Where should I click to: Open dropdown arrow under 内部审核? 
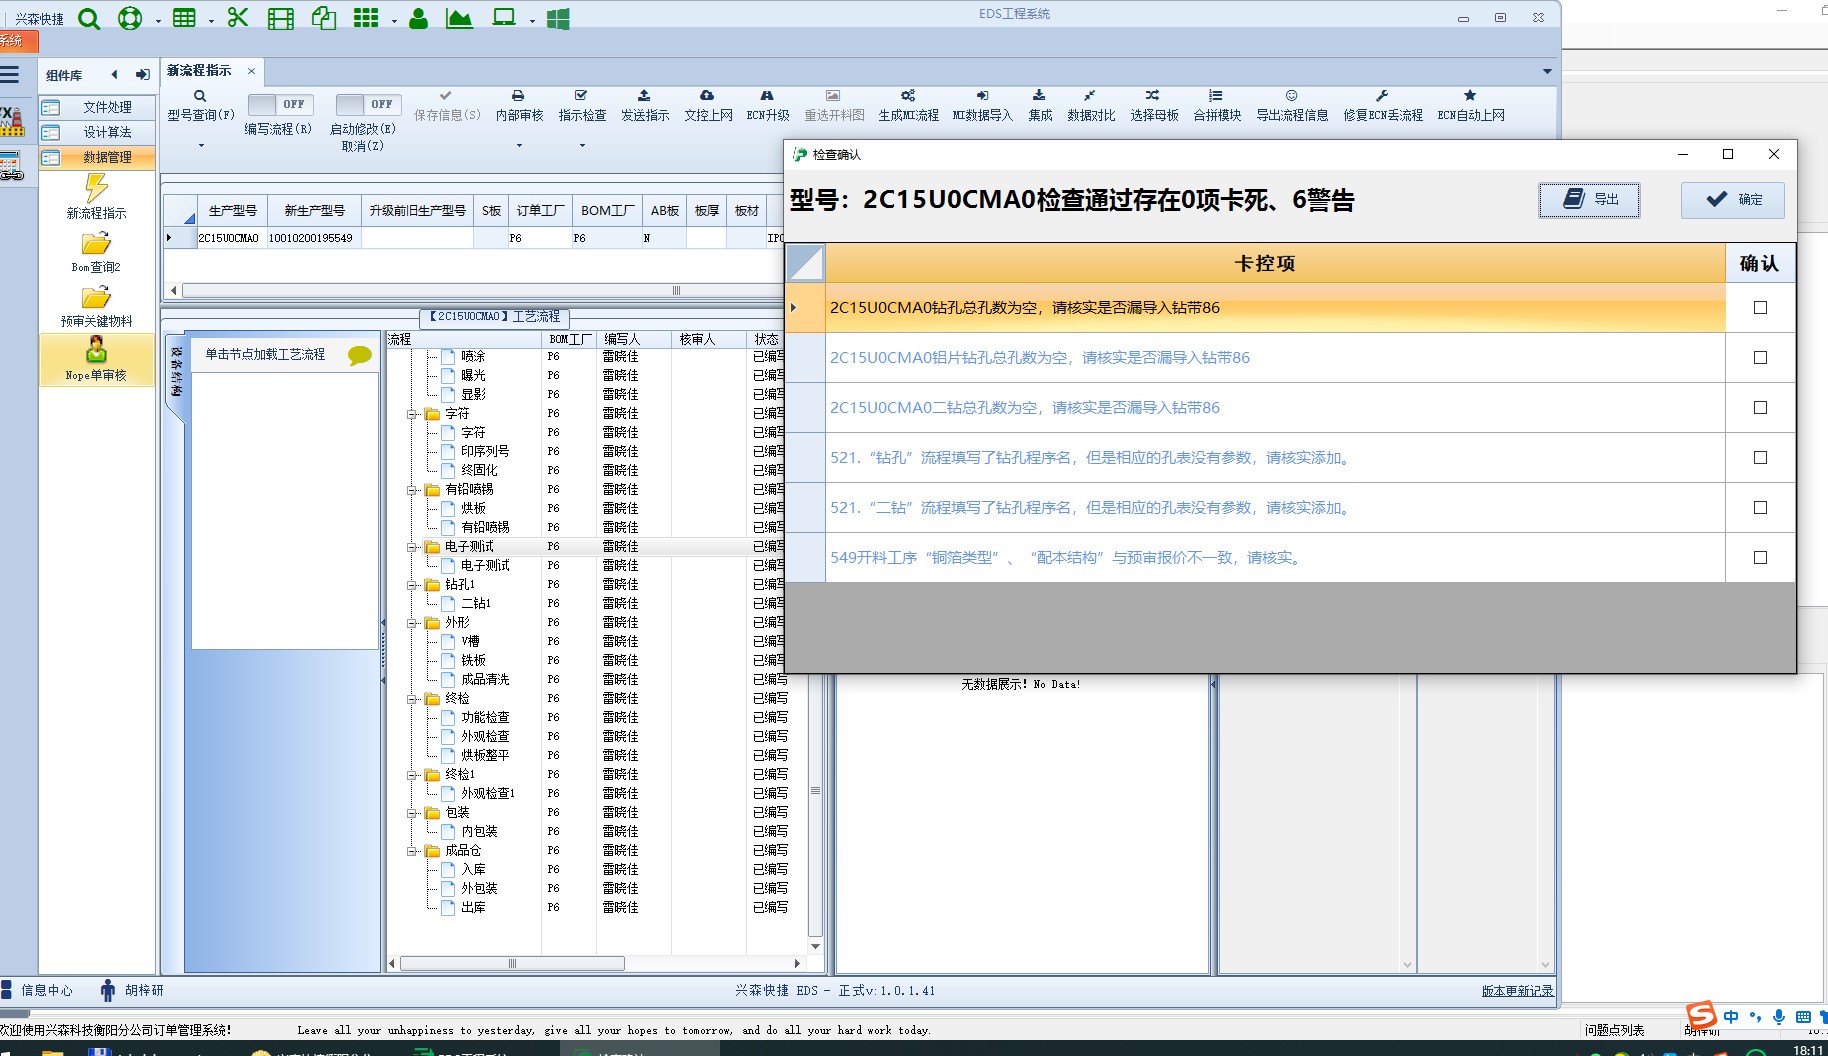click(519, 146)
